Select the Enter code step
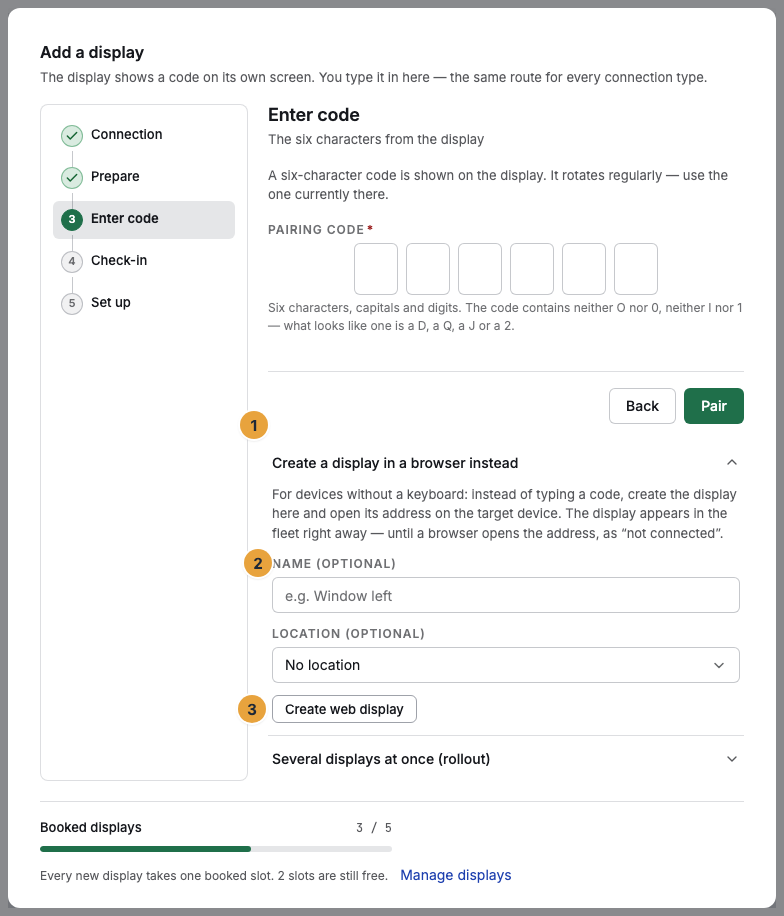Screen dimensions: 784x916 tap(144, 220)
